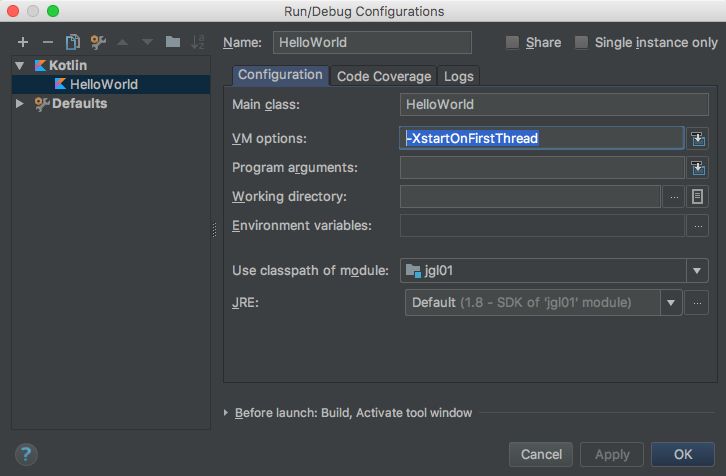Screen dimensions: 726x476
Task: Click the Working directory field
Action: [530, 197]
